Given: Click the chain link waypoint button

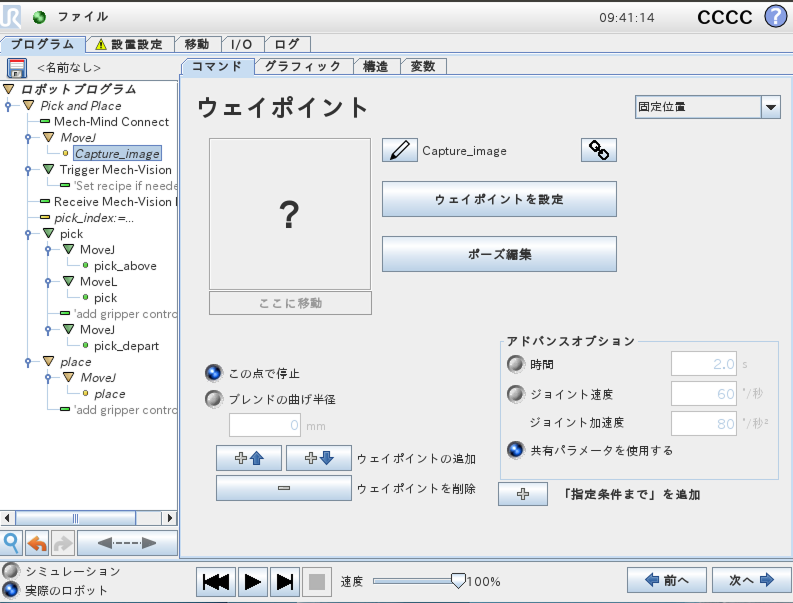Looking at the screenshot, I should pos(599,150).
